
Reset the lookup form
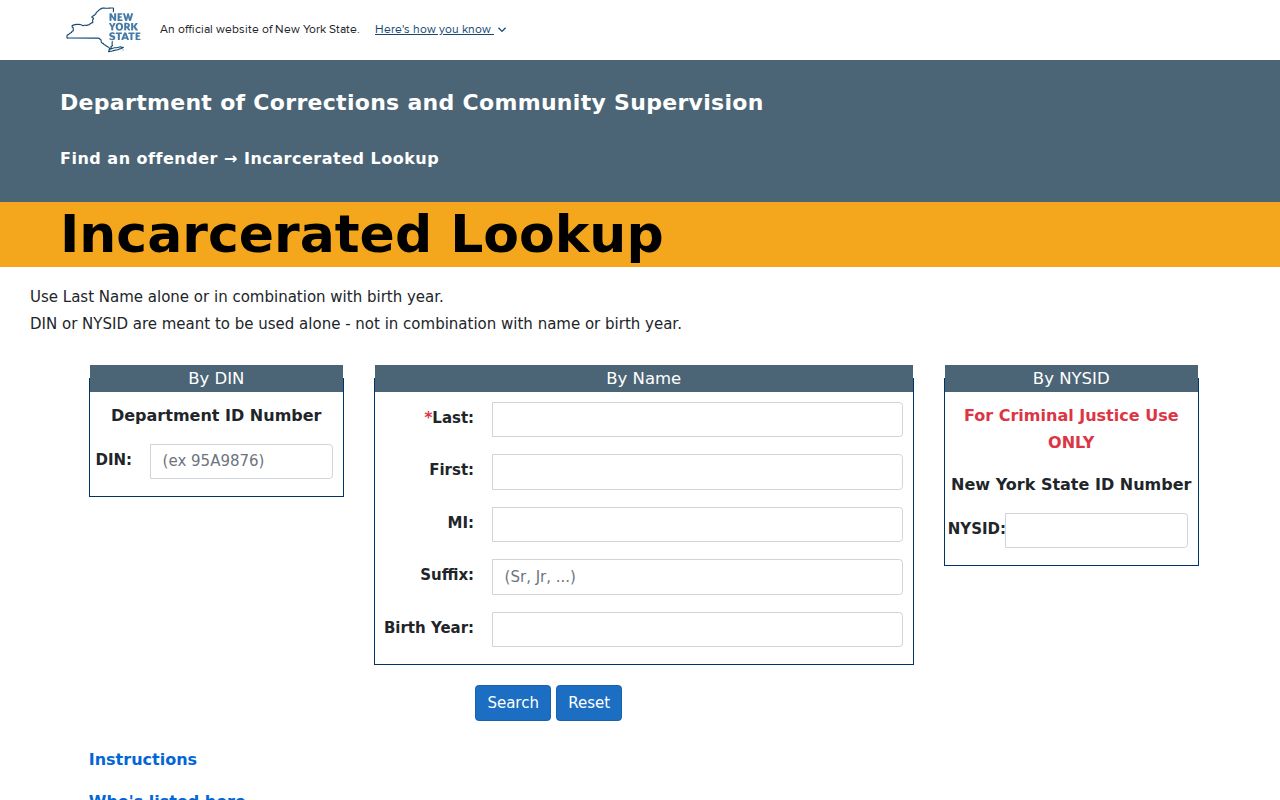tap(589, 702)
